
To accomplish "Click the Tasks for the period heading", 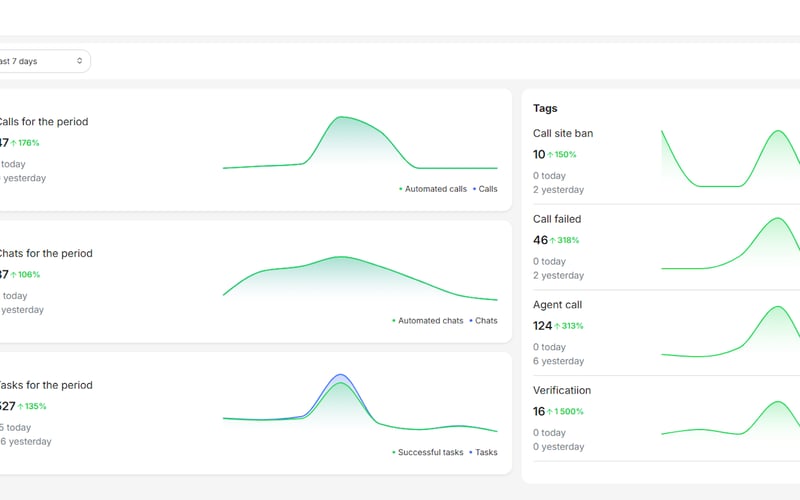I will [45, 385].
